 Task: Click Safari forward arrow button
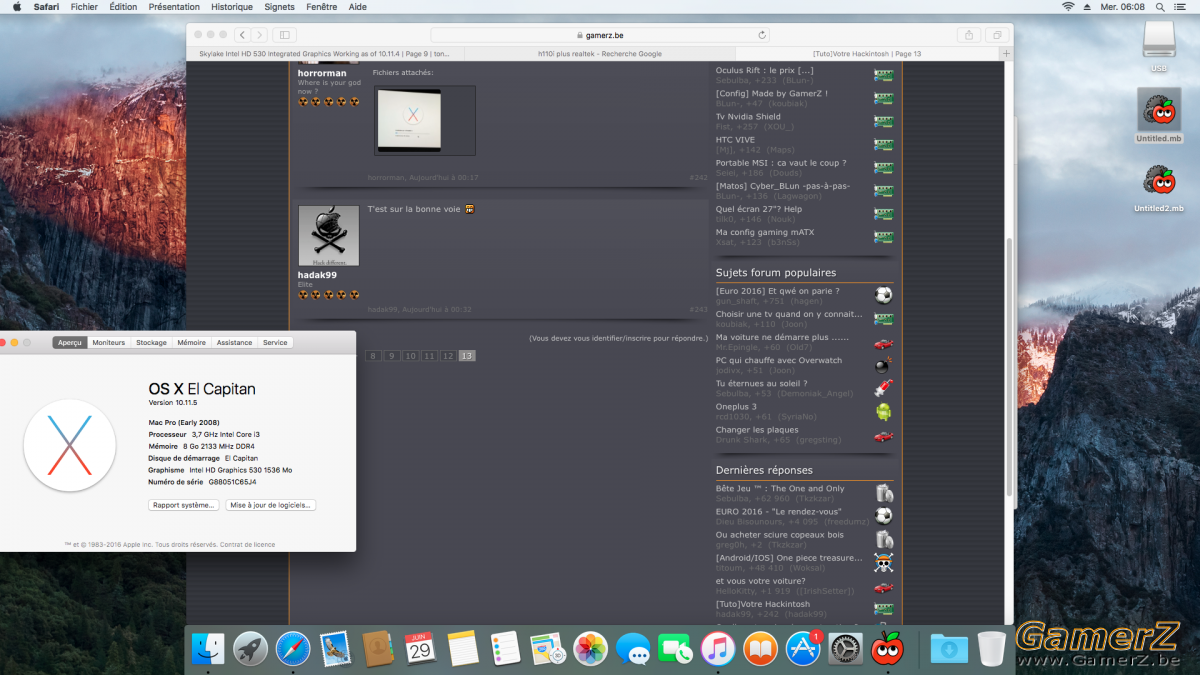click(259, 35)
